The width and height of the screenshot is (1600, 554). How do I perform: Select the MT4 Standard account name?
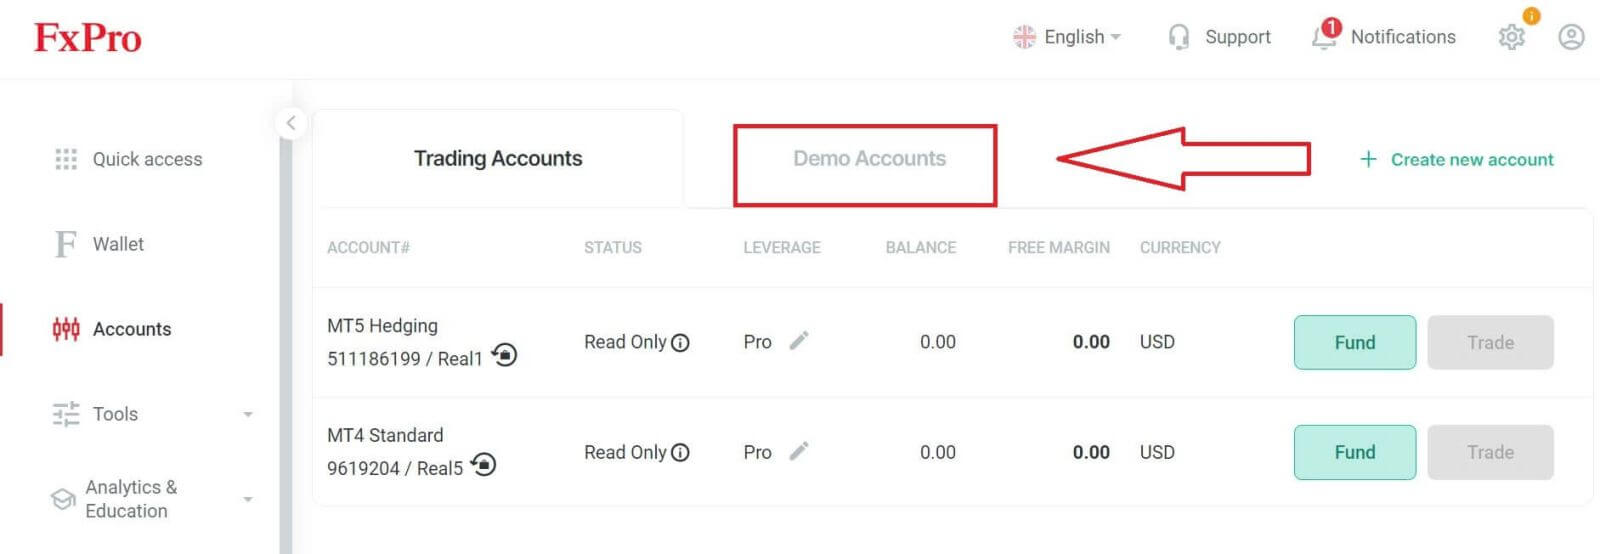point(385,435)
